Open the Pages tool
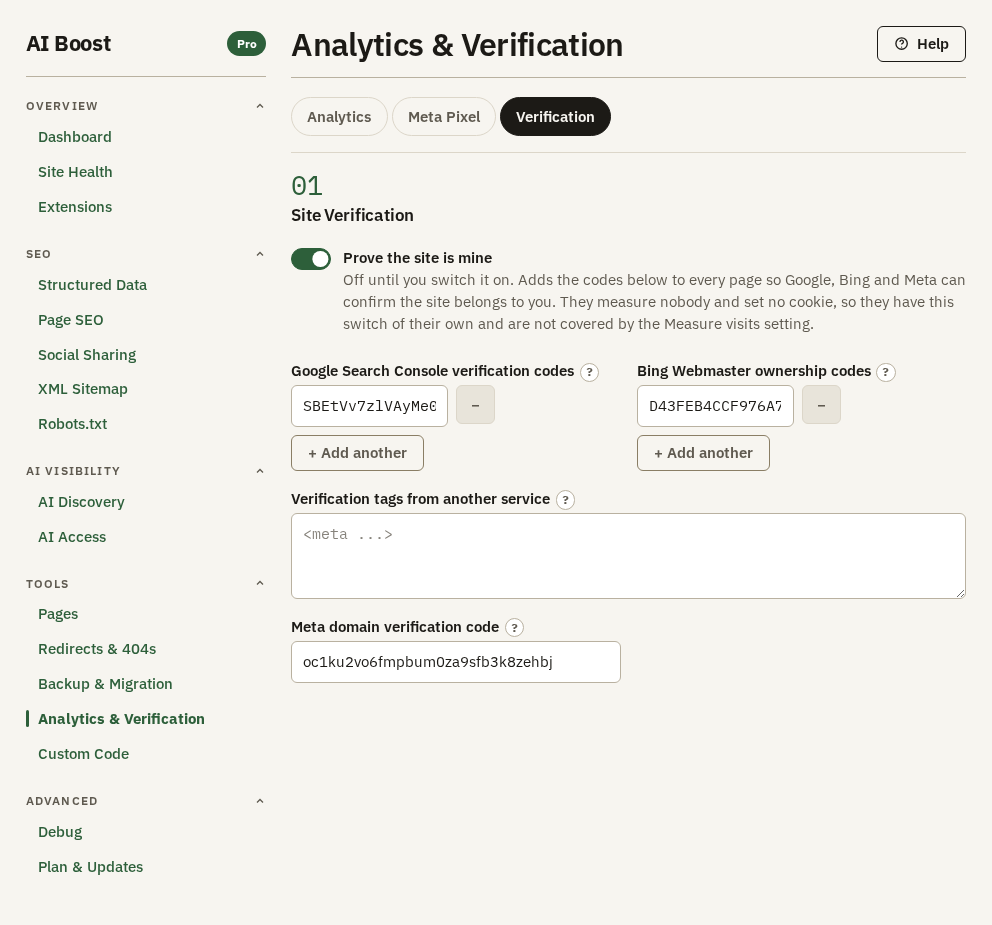Image resolution: width=992 pixels, height=925 pixels. [x=58, y=614]
